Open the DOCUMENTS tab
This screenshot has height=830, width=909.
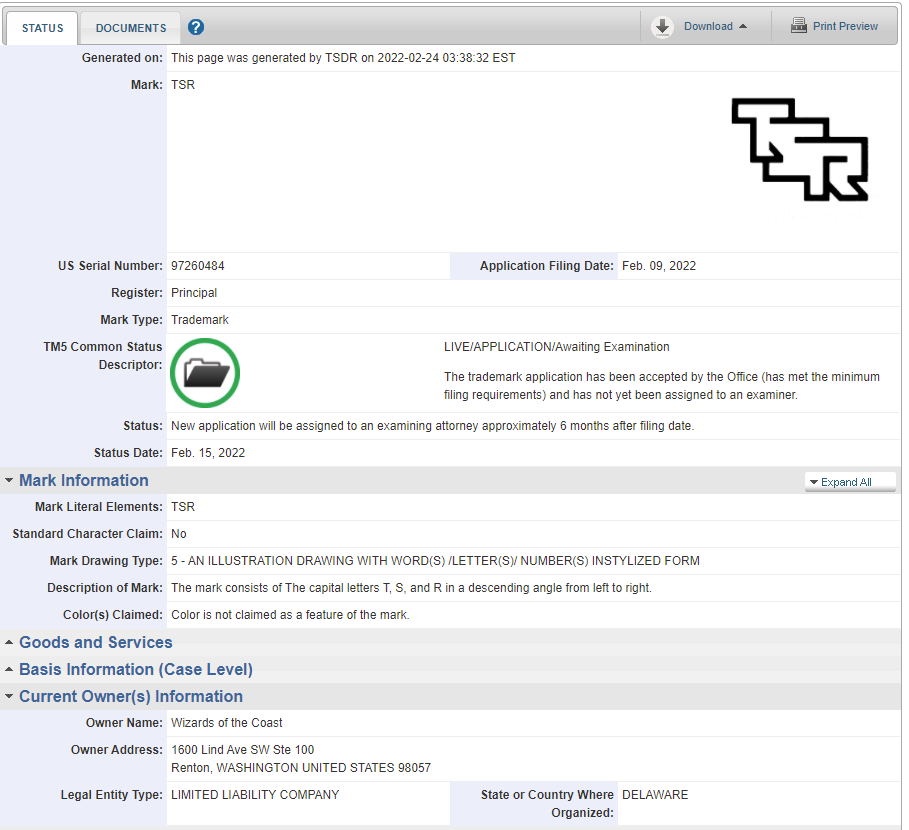[131, 28]
